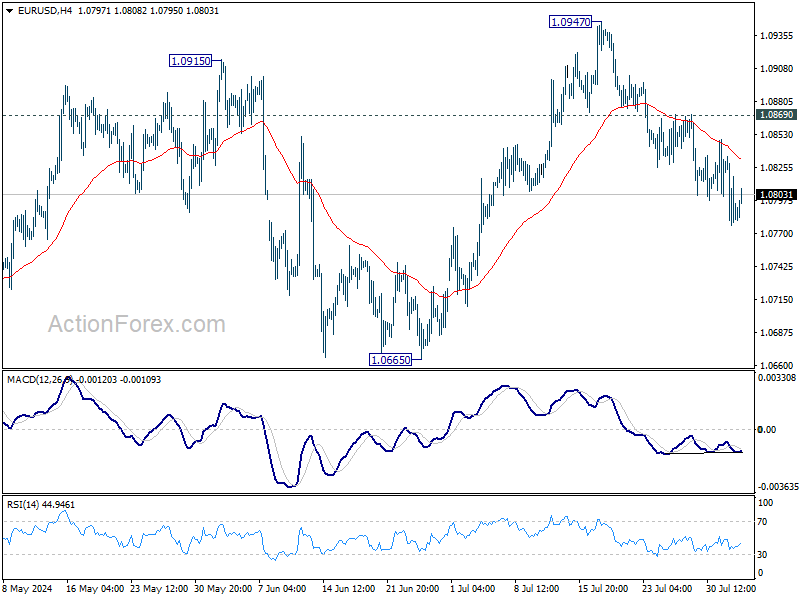
Task: Click the EURUSD,H4 symbol title text
Action: click(x=45, y=11)
